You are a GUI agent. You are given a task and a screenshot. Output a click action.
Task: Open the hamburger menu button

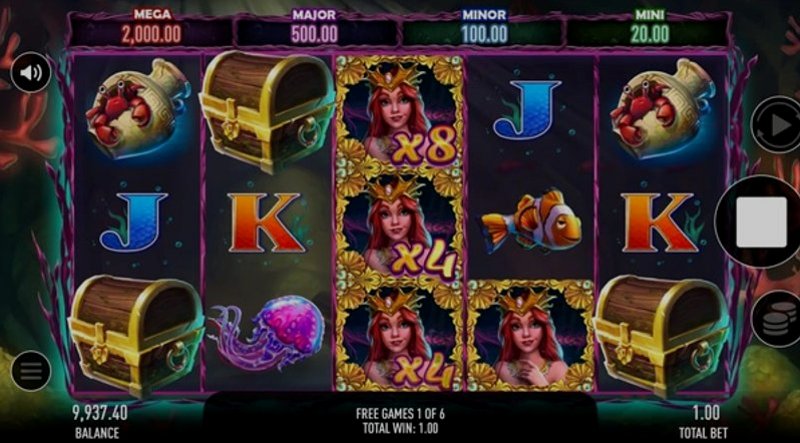[x=31, y=371]
